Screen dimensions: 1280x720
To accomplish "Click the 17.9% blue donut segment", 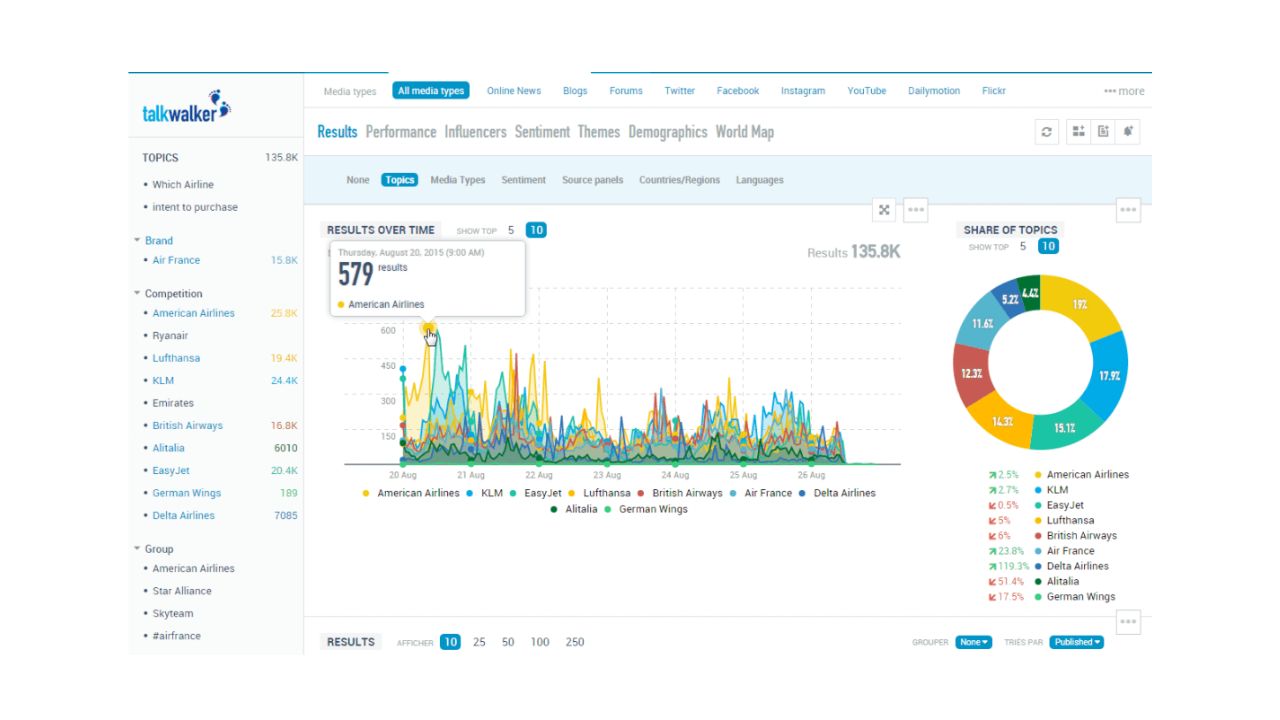I will pyautogui.click(x=1108, y=376).
